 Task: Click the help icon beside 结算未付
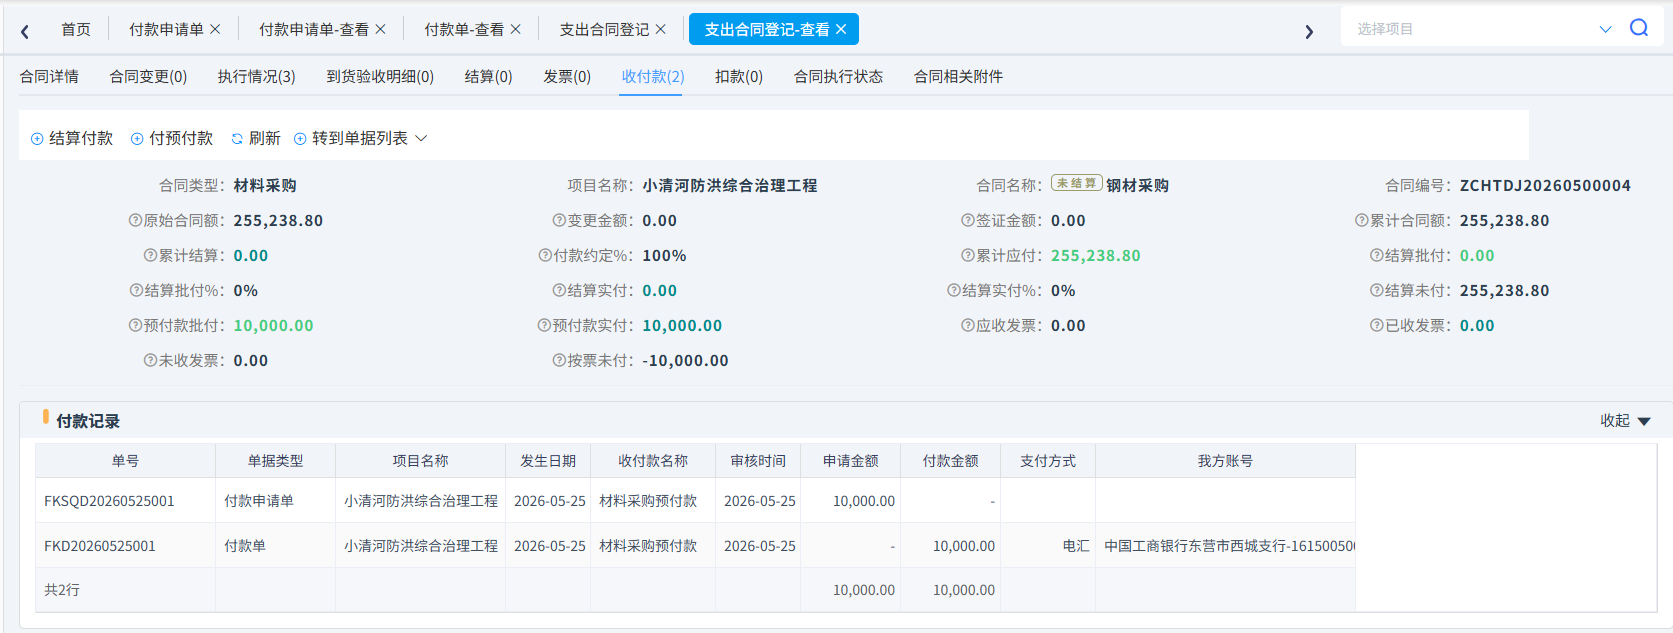pos(1376,290)
